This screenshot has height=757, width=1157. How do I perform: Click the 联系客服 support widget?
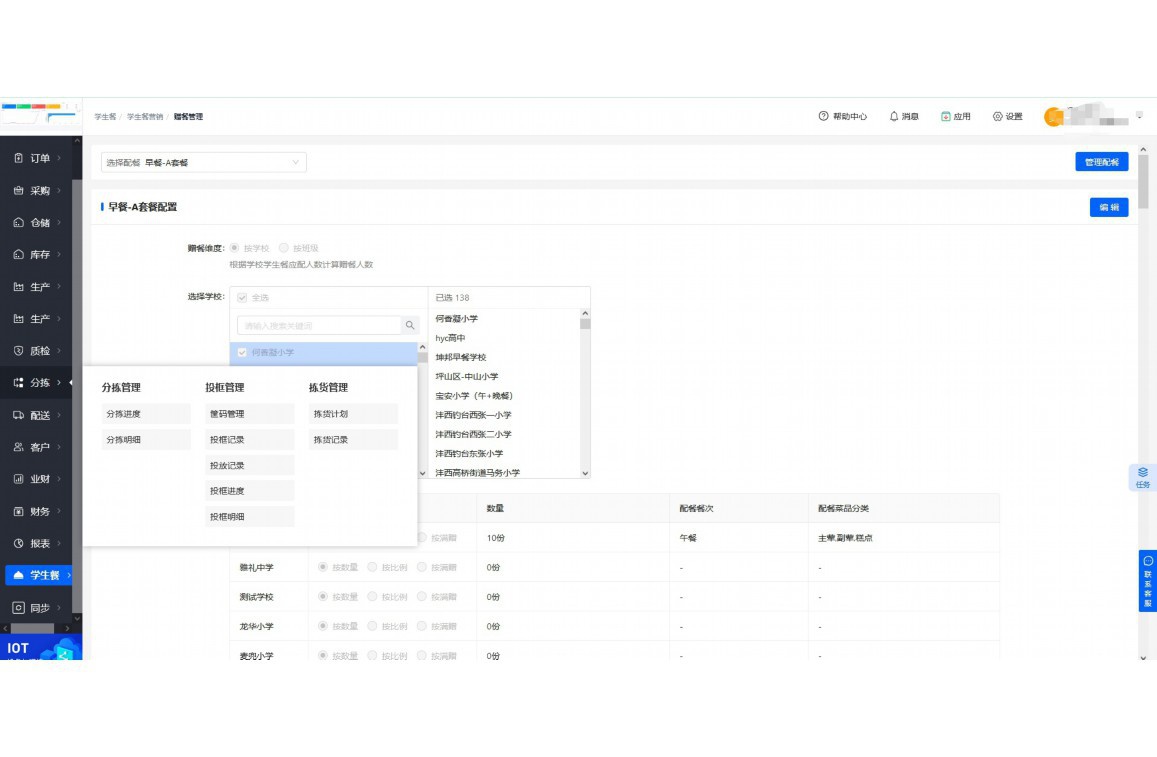[1147, 581]
